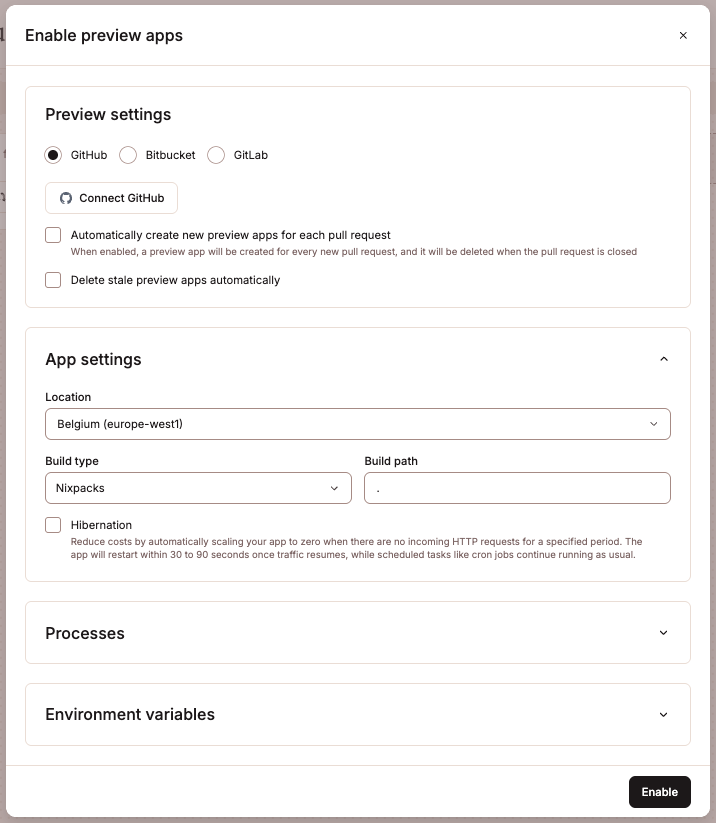Click the Build path input field
The height and width of the screenshot is (823, 716).
(517, 488)
